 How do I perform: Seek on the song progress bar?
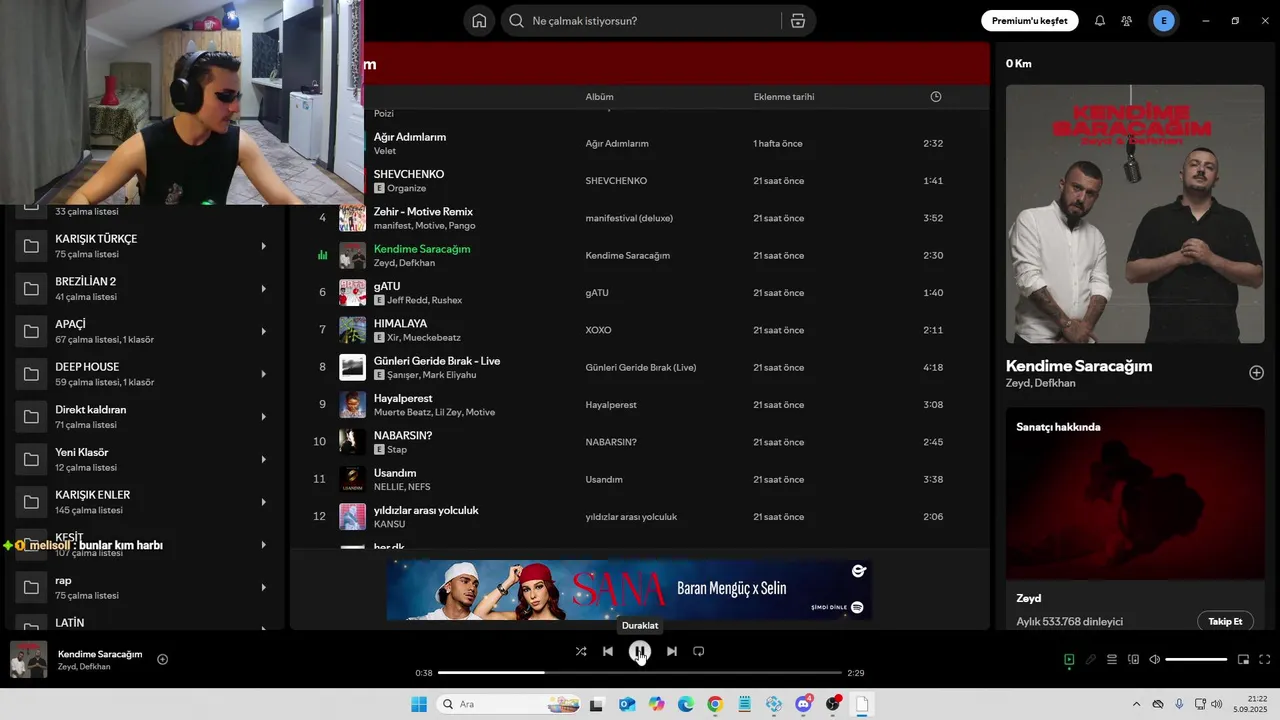(x=640, y=673)
